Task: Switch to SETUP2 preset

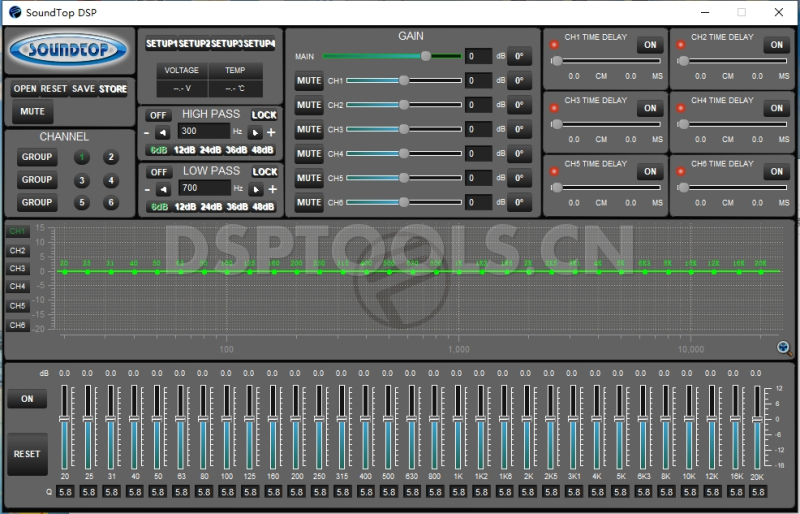Action: pos(194,43)
